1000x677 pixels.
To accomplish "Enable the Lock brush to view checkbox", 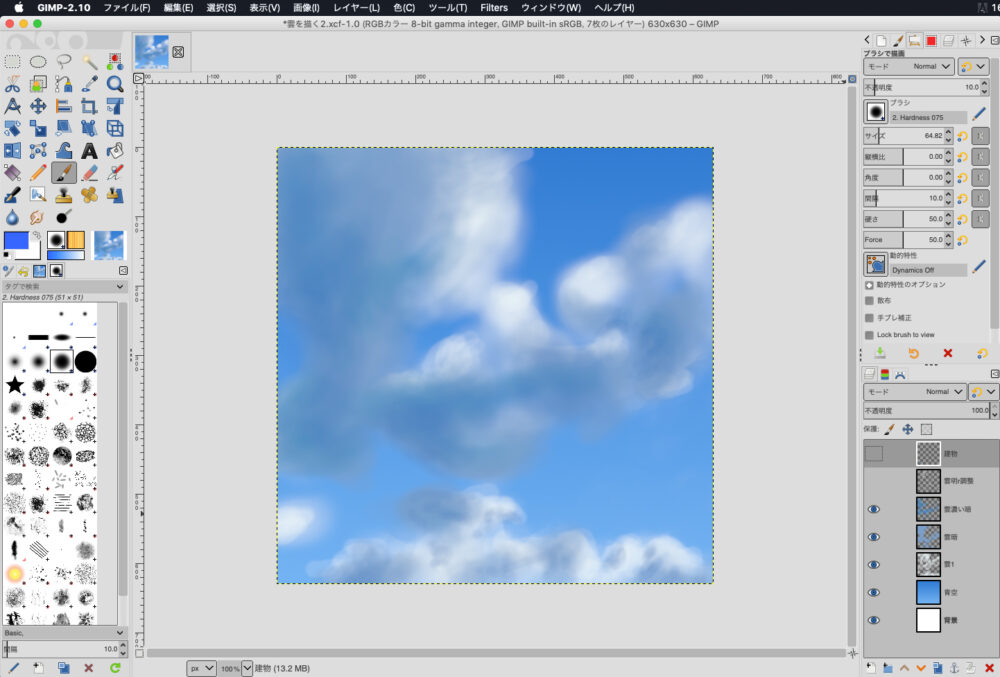I will pos(869,335).
